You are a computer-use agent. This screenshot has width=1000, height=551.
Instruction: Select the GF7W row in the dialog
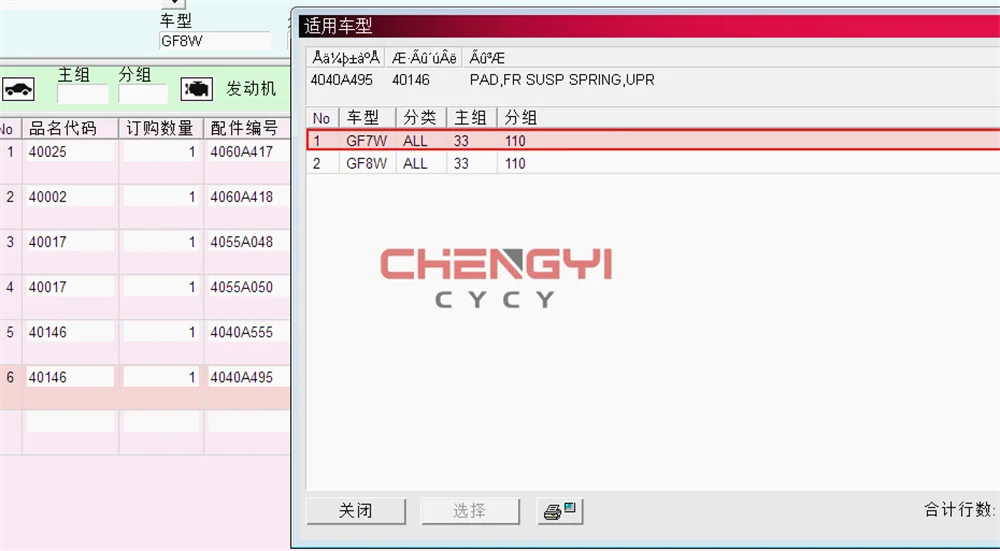pos(653,140)
